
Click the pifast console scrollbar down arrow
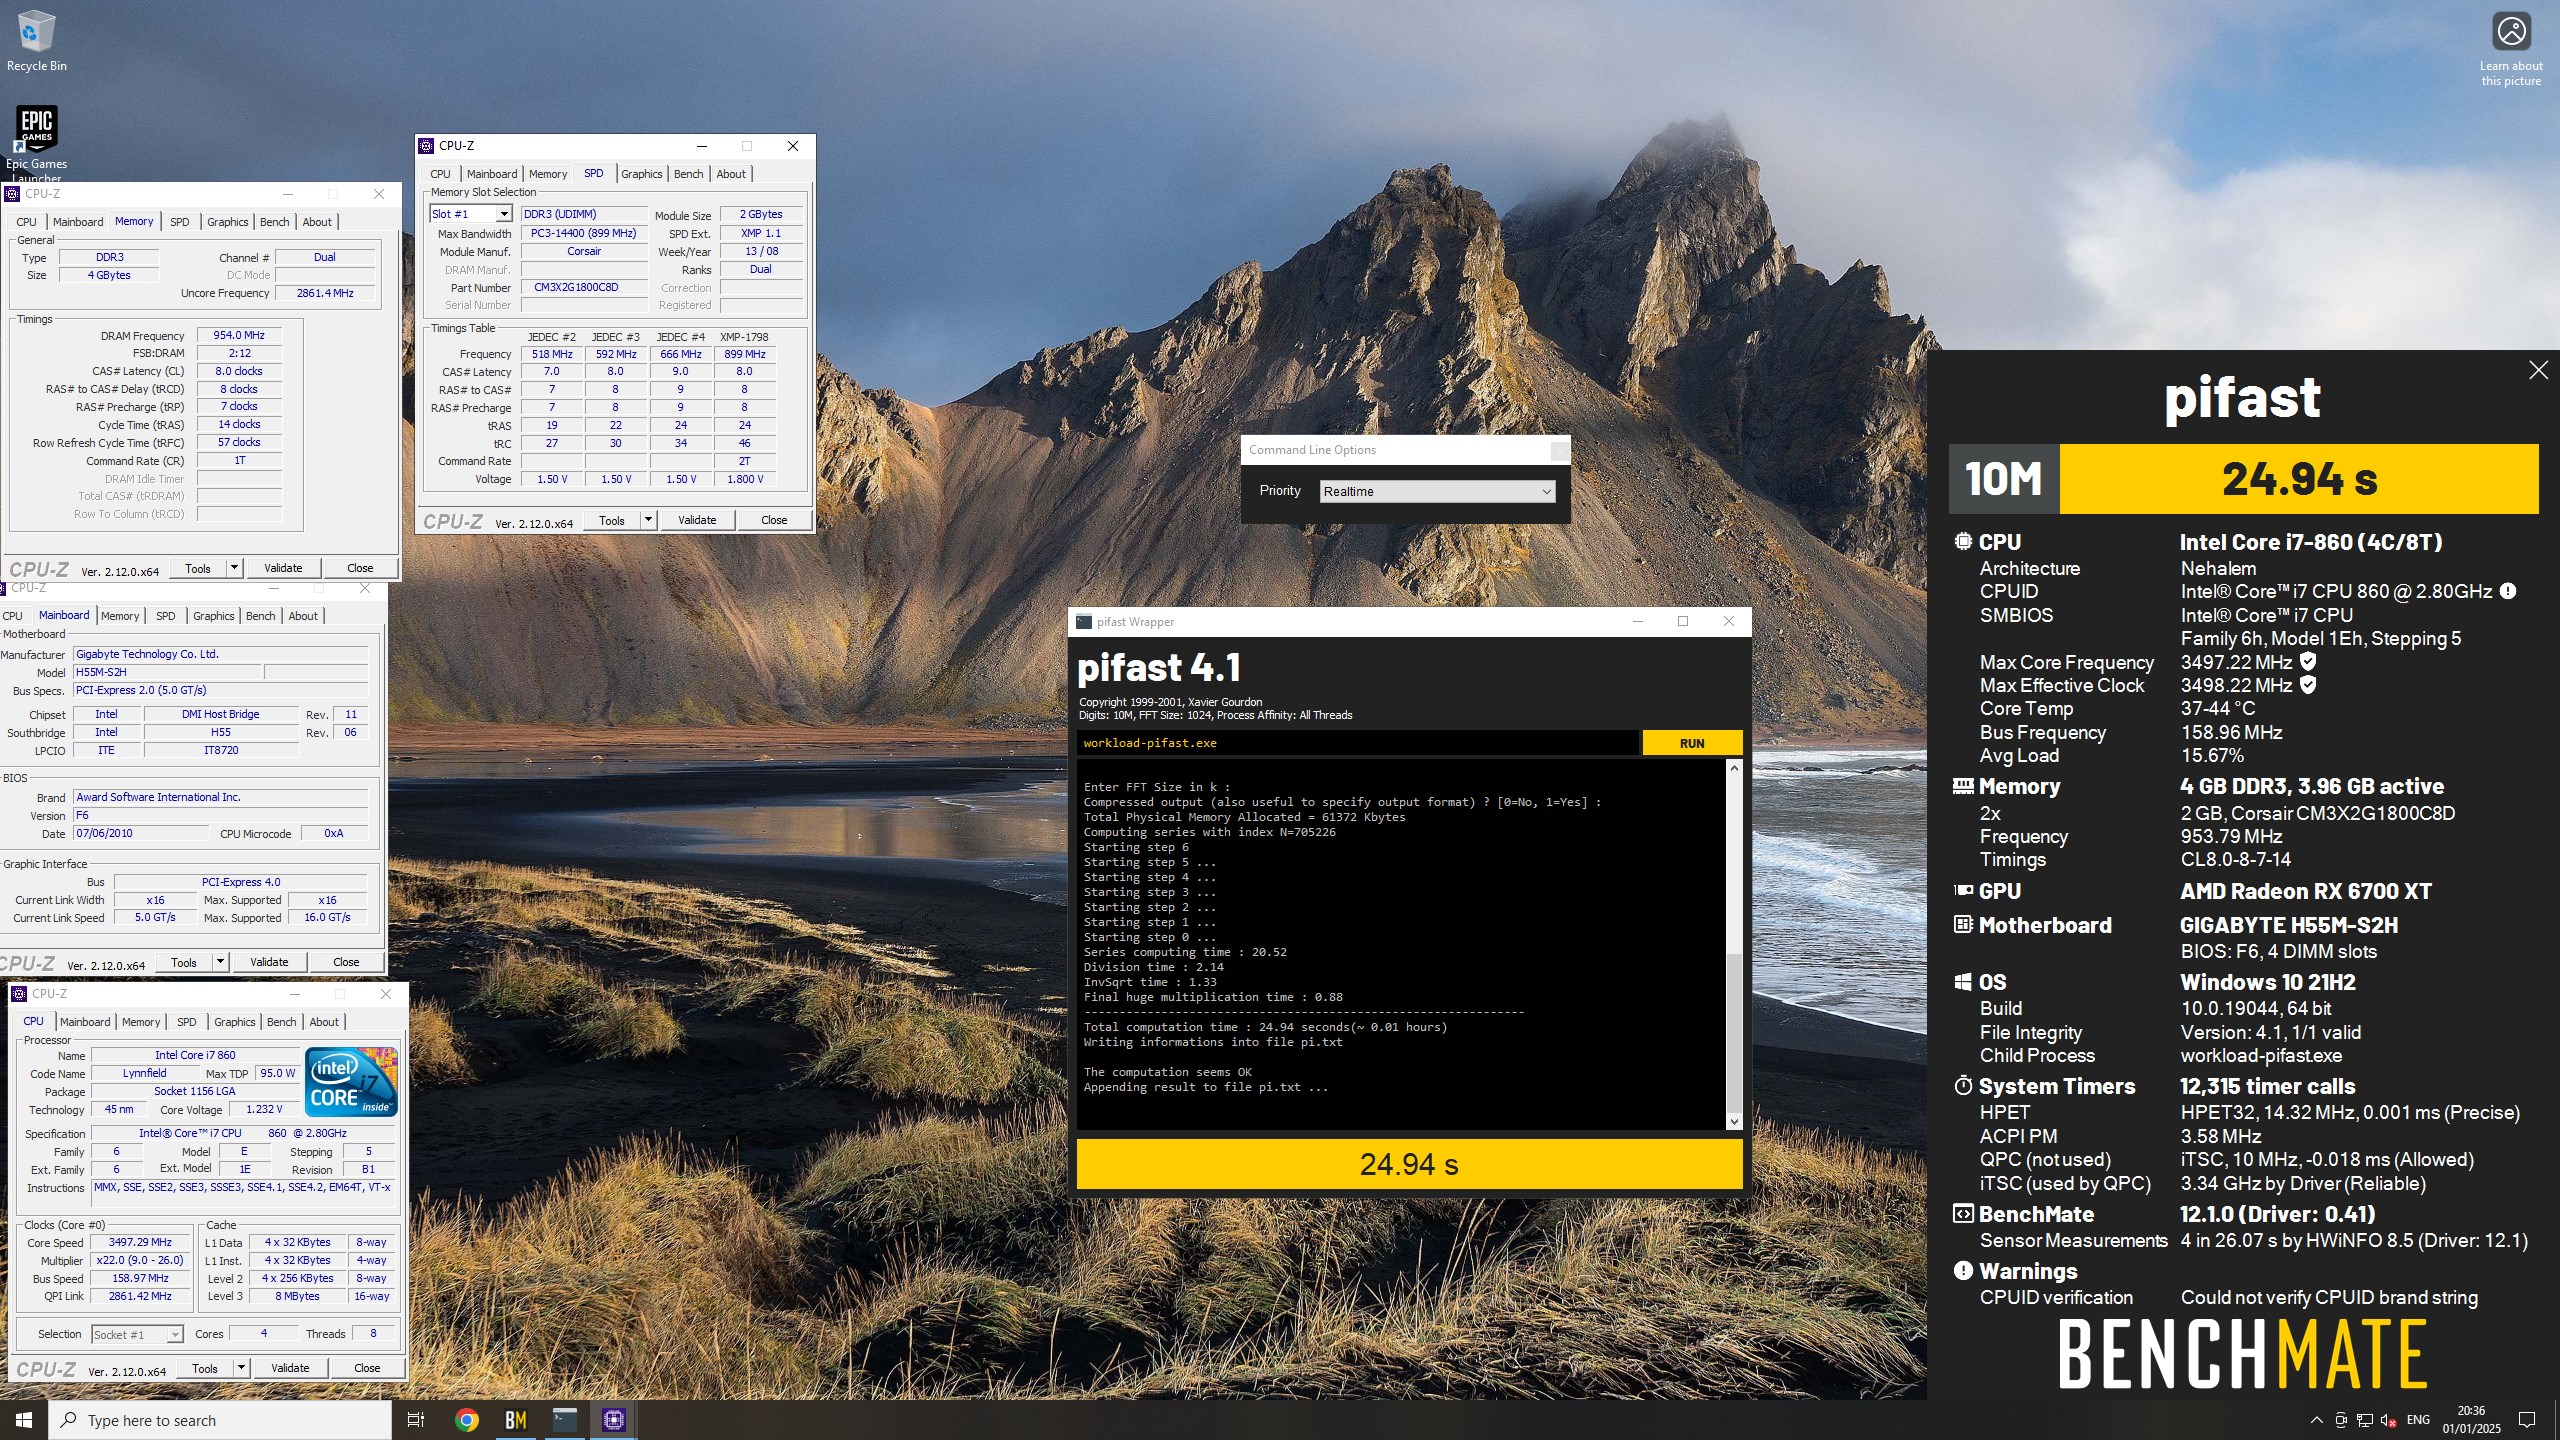[x=1734, y=1121]
